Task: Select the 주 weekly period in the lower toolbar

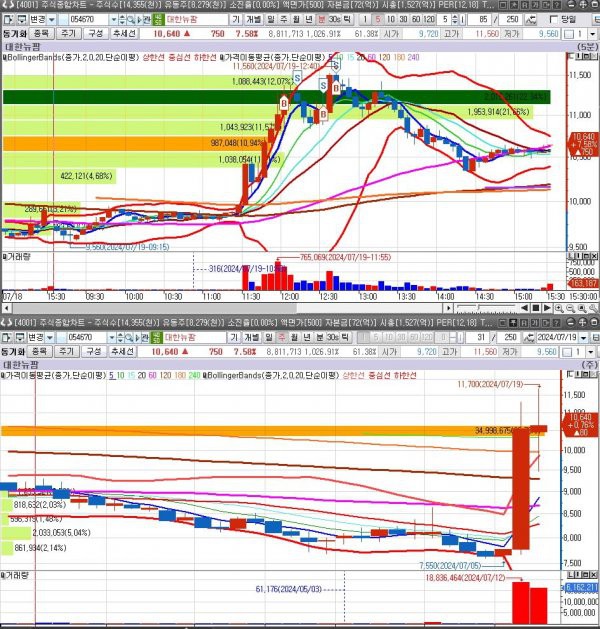Action: click(282, 337)
